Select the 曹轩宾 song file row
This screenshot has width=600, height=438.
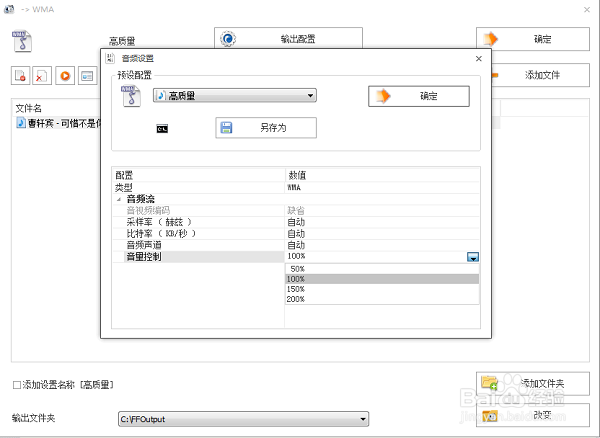coord(58,123)
